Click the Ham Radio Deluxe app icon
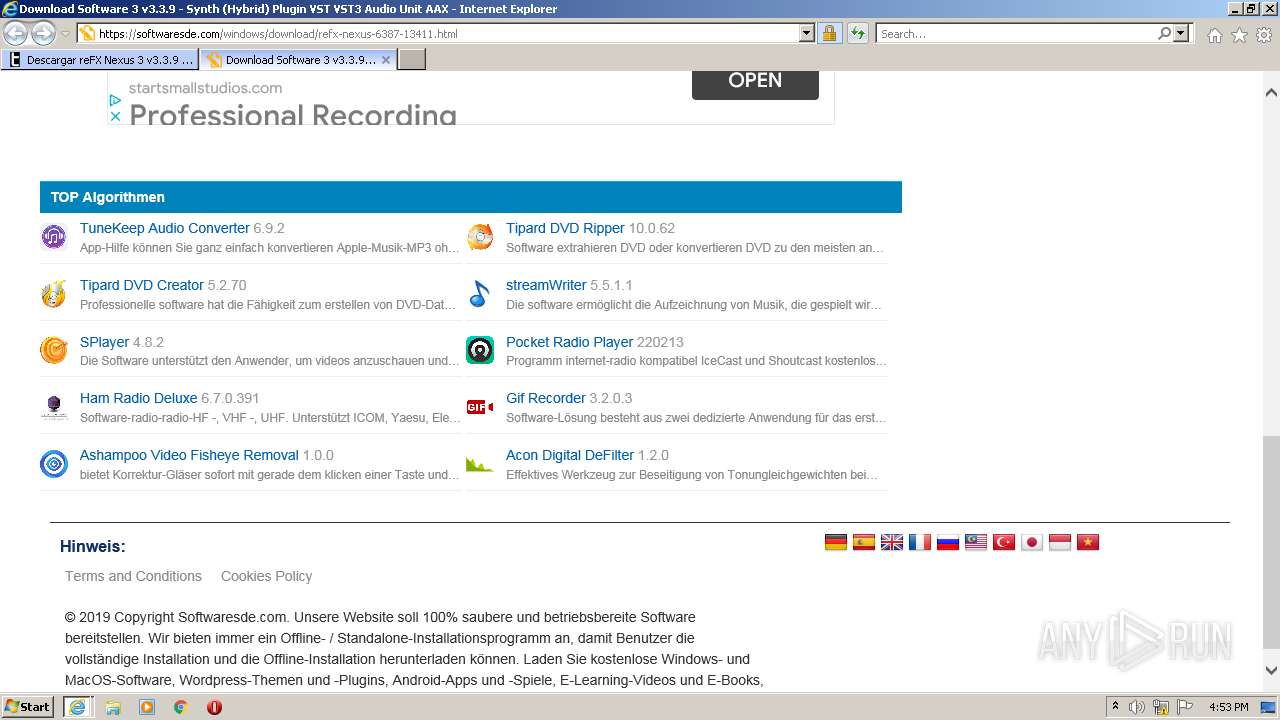This screenshot has width=1280, height=720. (x=53, y=407)
